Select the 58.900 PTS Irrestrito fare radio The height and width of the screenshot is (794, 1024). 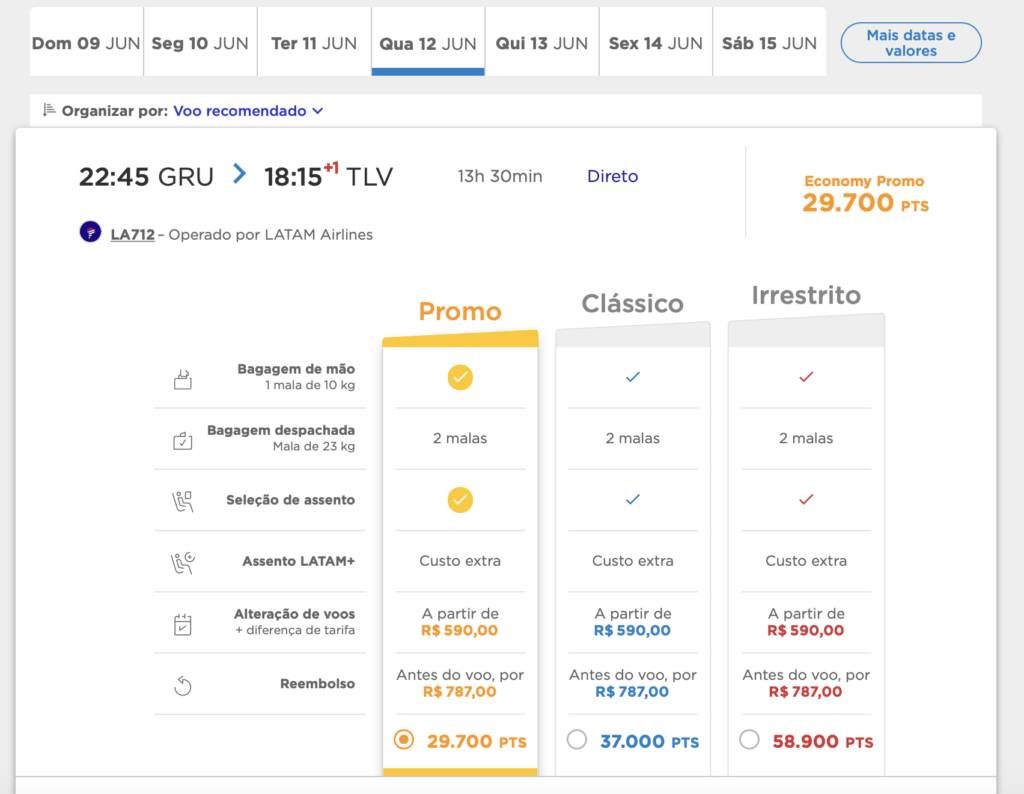click(x=749, y=740)
